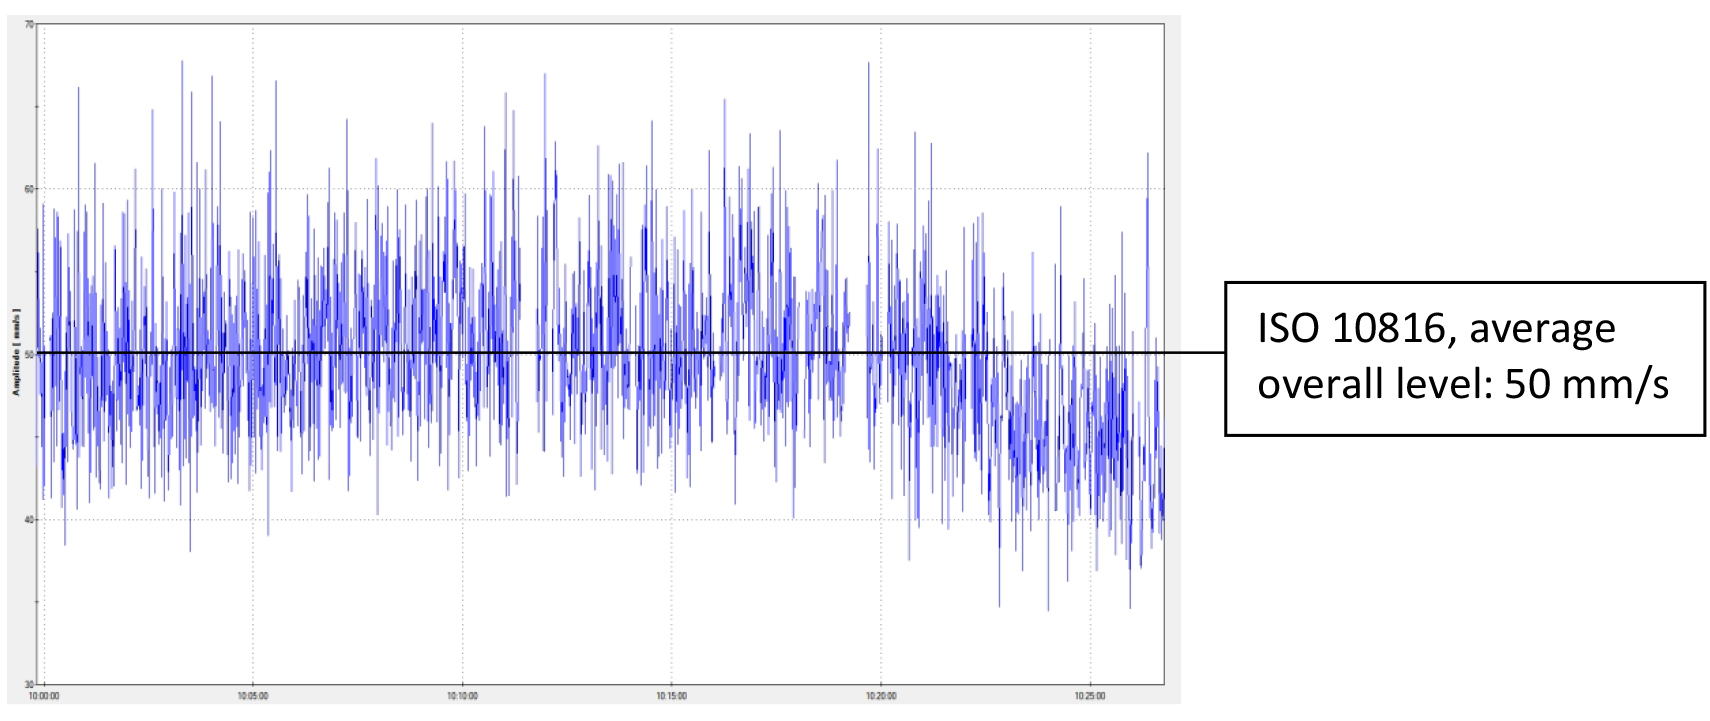Click the 50 value on amplitude axis
Image resolution: width=1710 pixels, height=721 pixels.
point(29,354)
